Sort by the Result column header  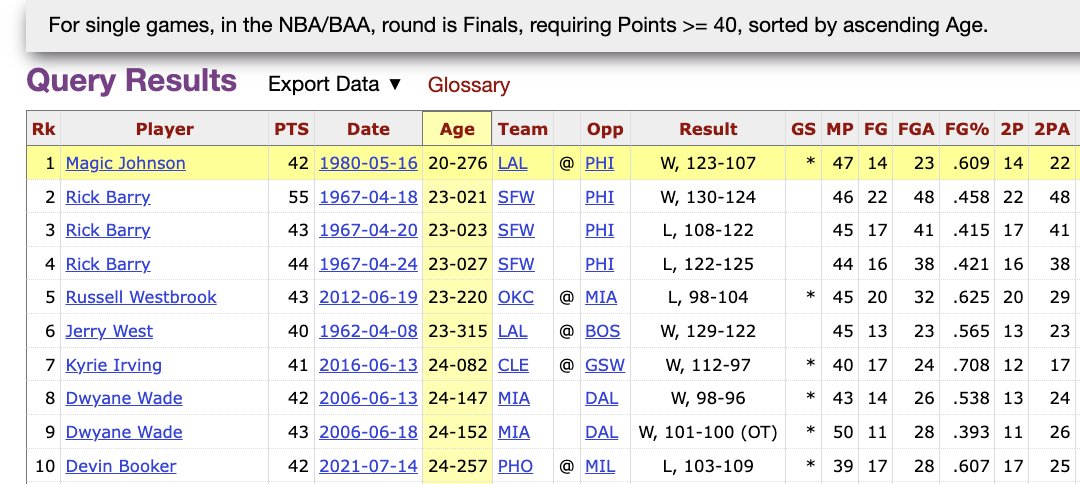708,129
